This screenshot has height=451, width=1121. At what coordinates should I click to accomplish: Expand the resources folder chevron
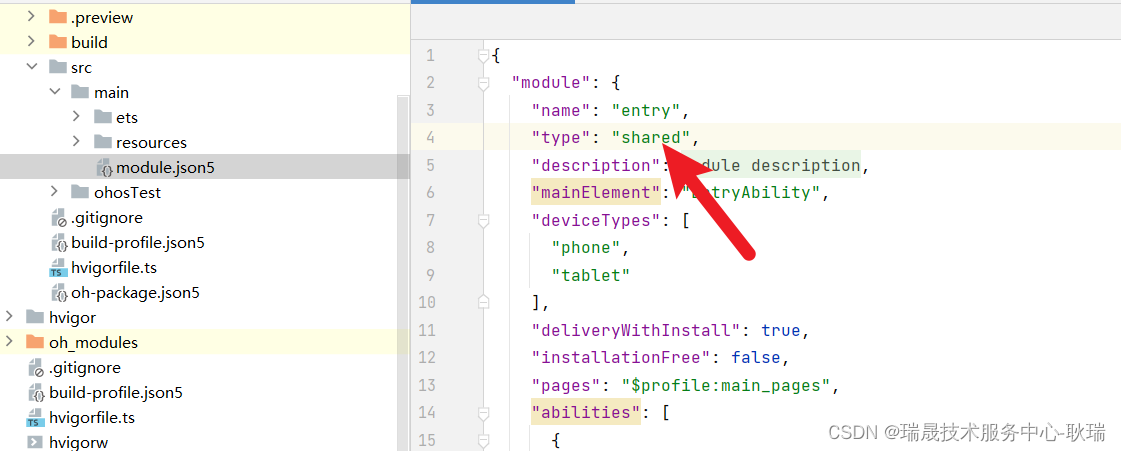tap(77, 141)
